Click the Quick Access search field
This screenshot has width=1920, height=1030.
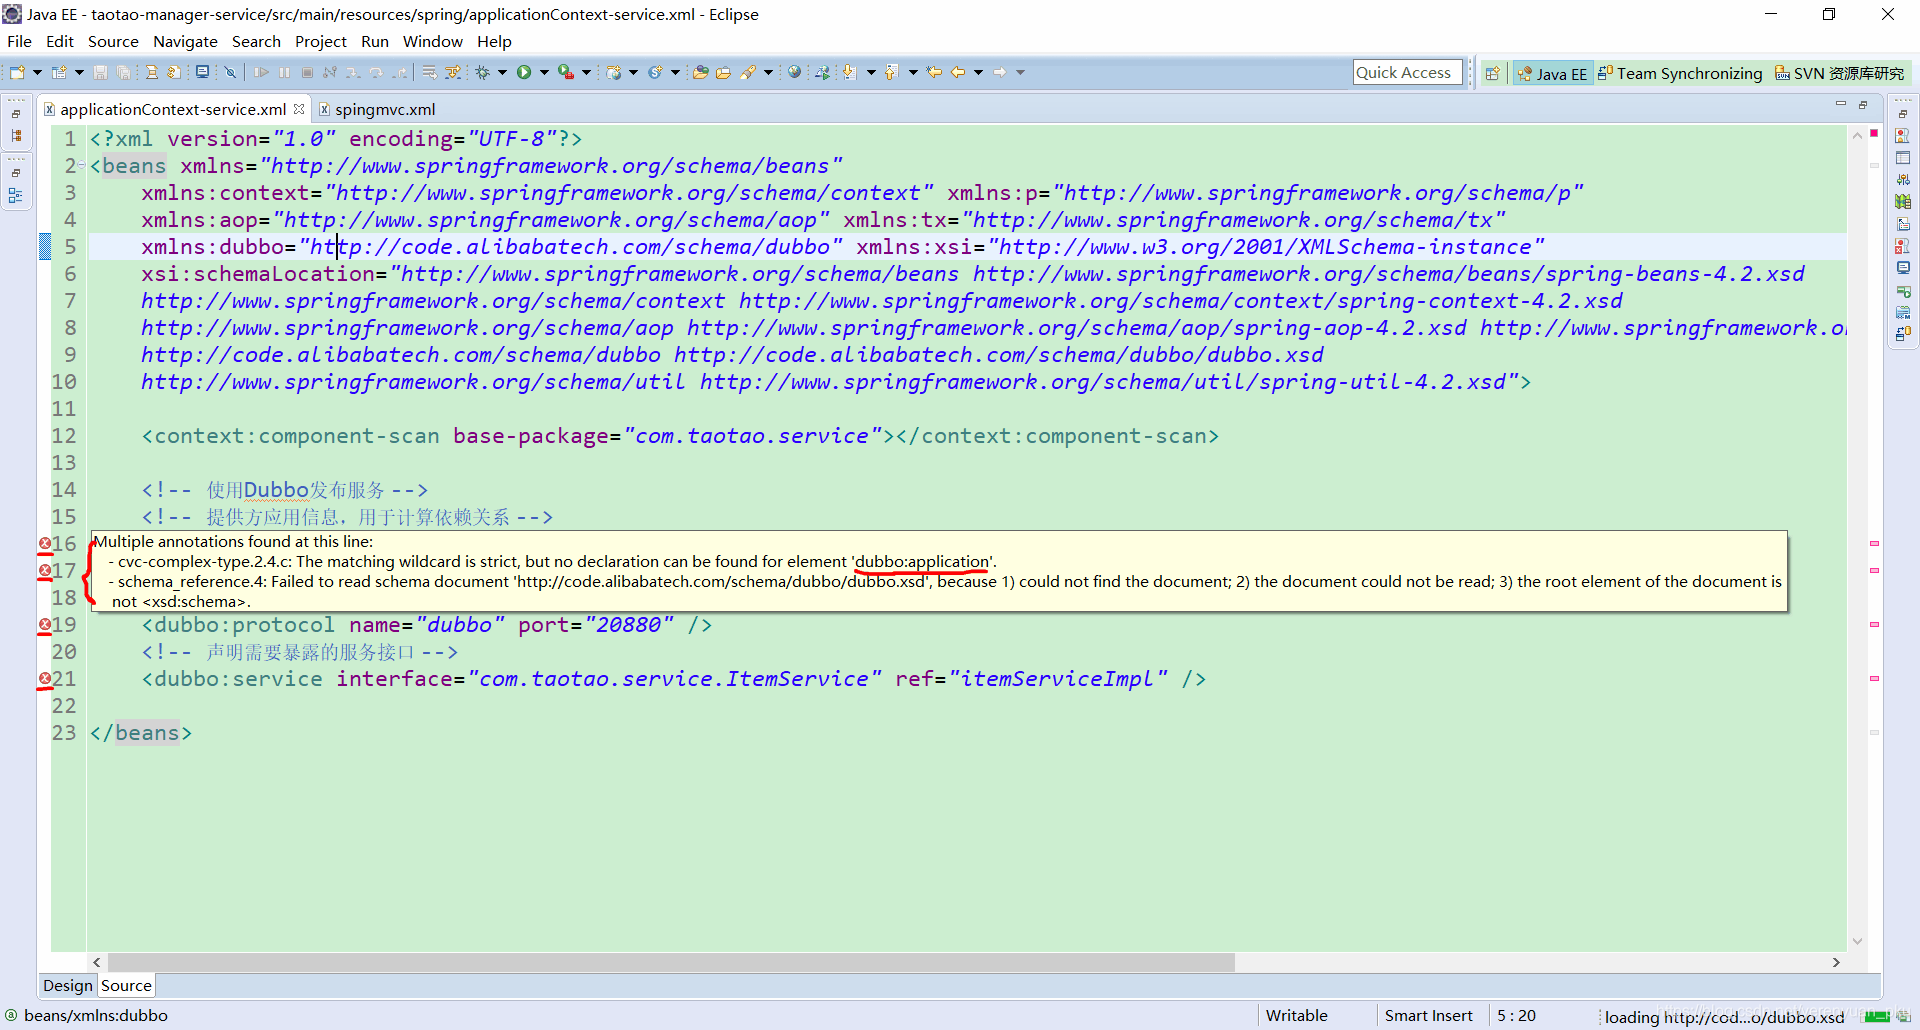(x=1407, y=72)
